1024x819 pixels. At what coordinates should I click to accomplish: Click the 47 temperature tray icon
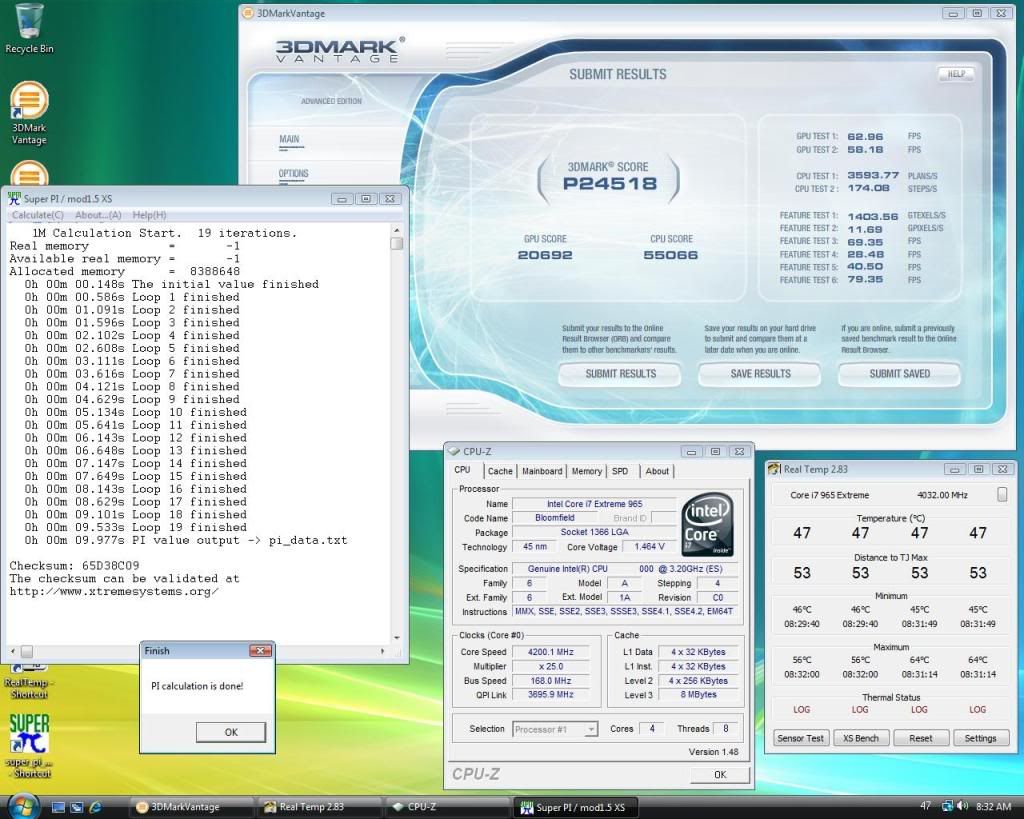coord(925,807)
